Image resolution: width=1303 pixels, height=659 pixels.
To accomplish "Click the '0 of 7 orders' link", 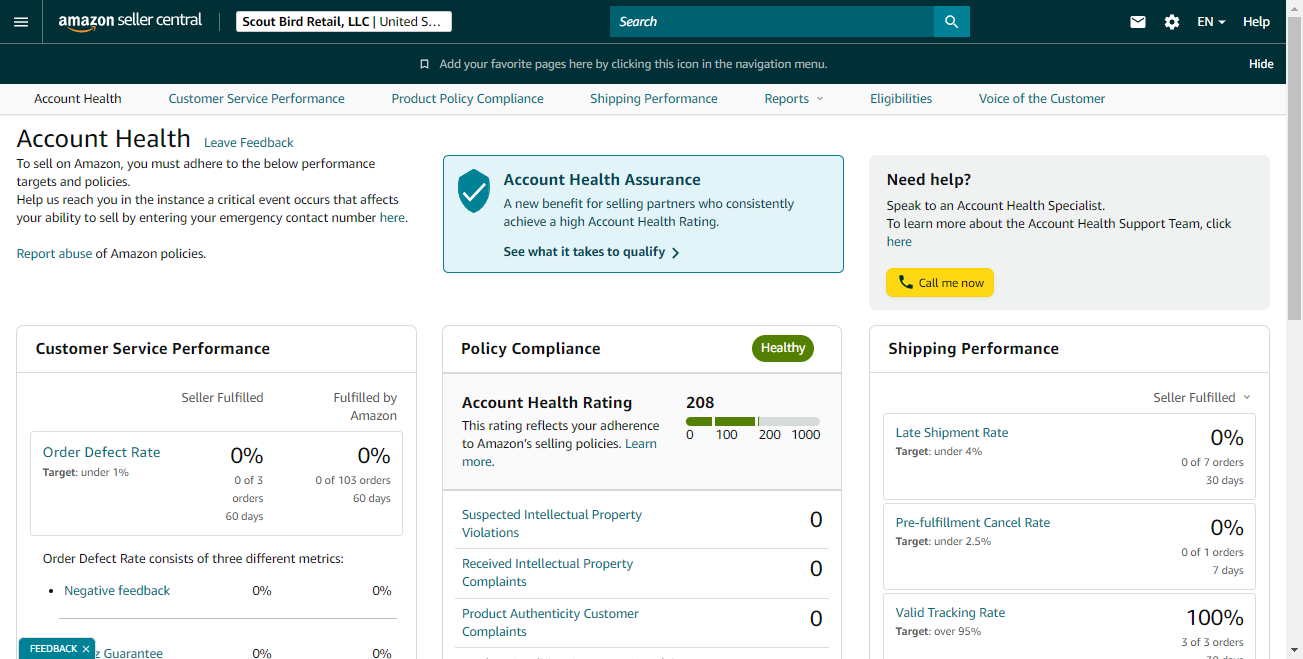I will click(1212, 462).
